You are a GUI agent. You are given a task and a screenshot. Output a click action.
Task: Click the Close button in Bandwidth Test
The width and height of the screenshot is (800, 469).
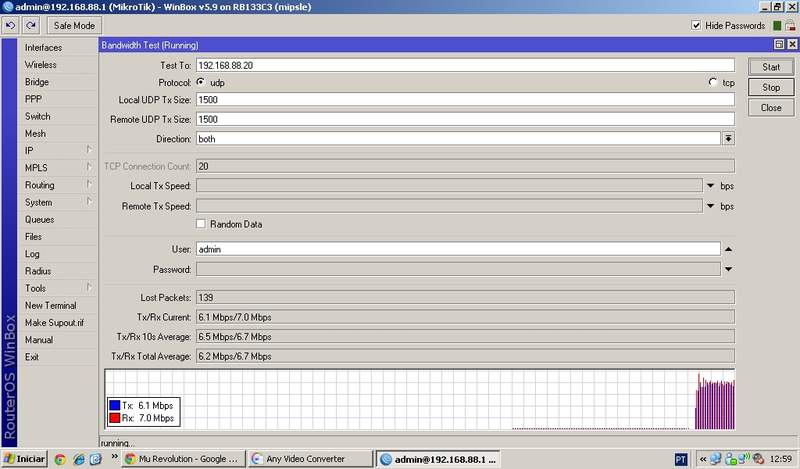(771, 108)
